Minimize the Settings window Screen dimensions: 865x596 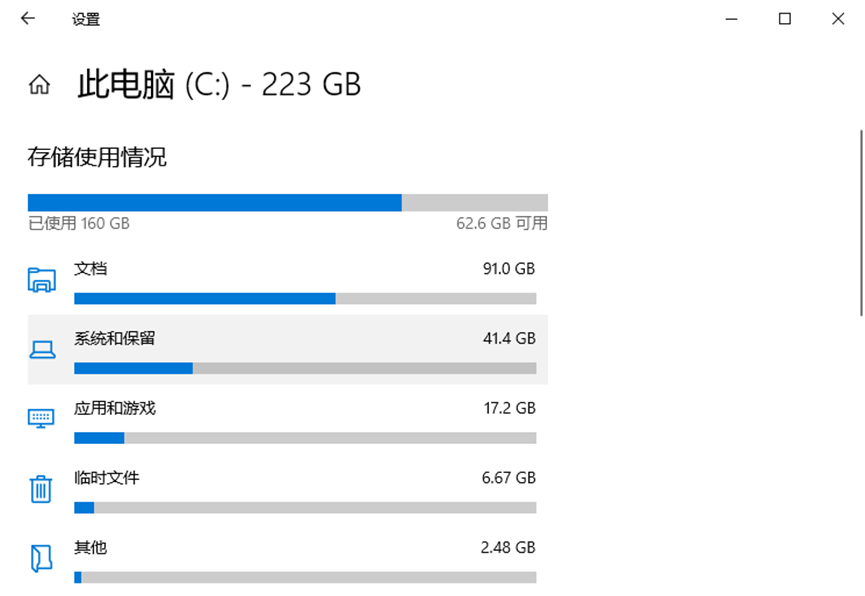click(732, 18)
